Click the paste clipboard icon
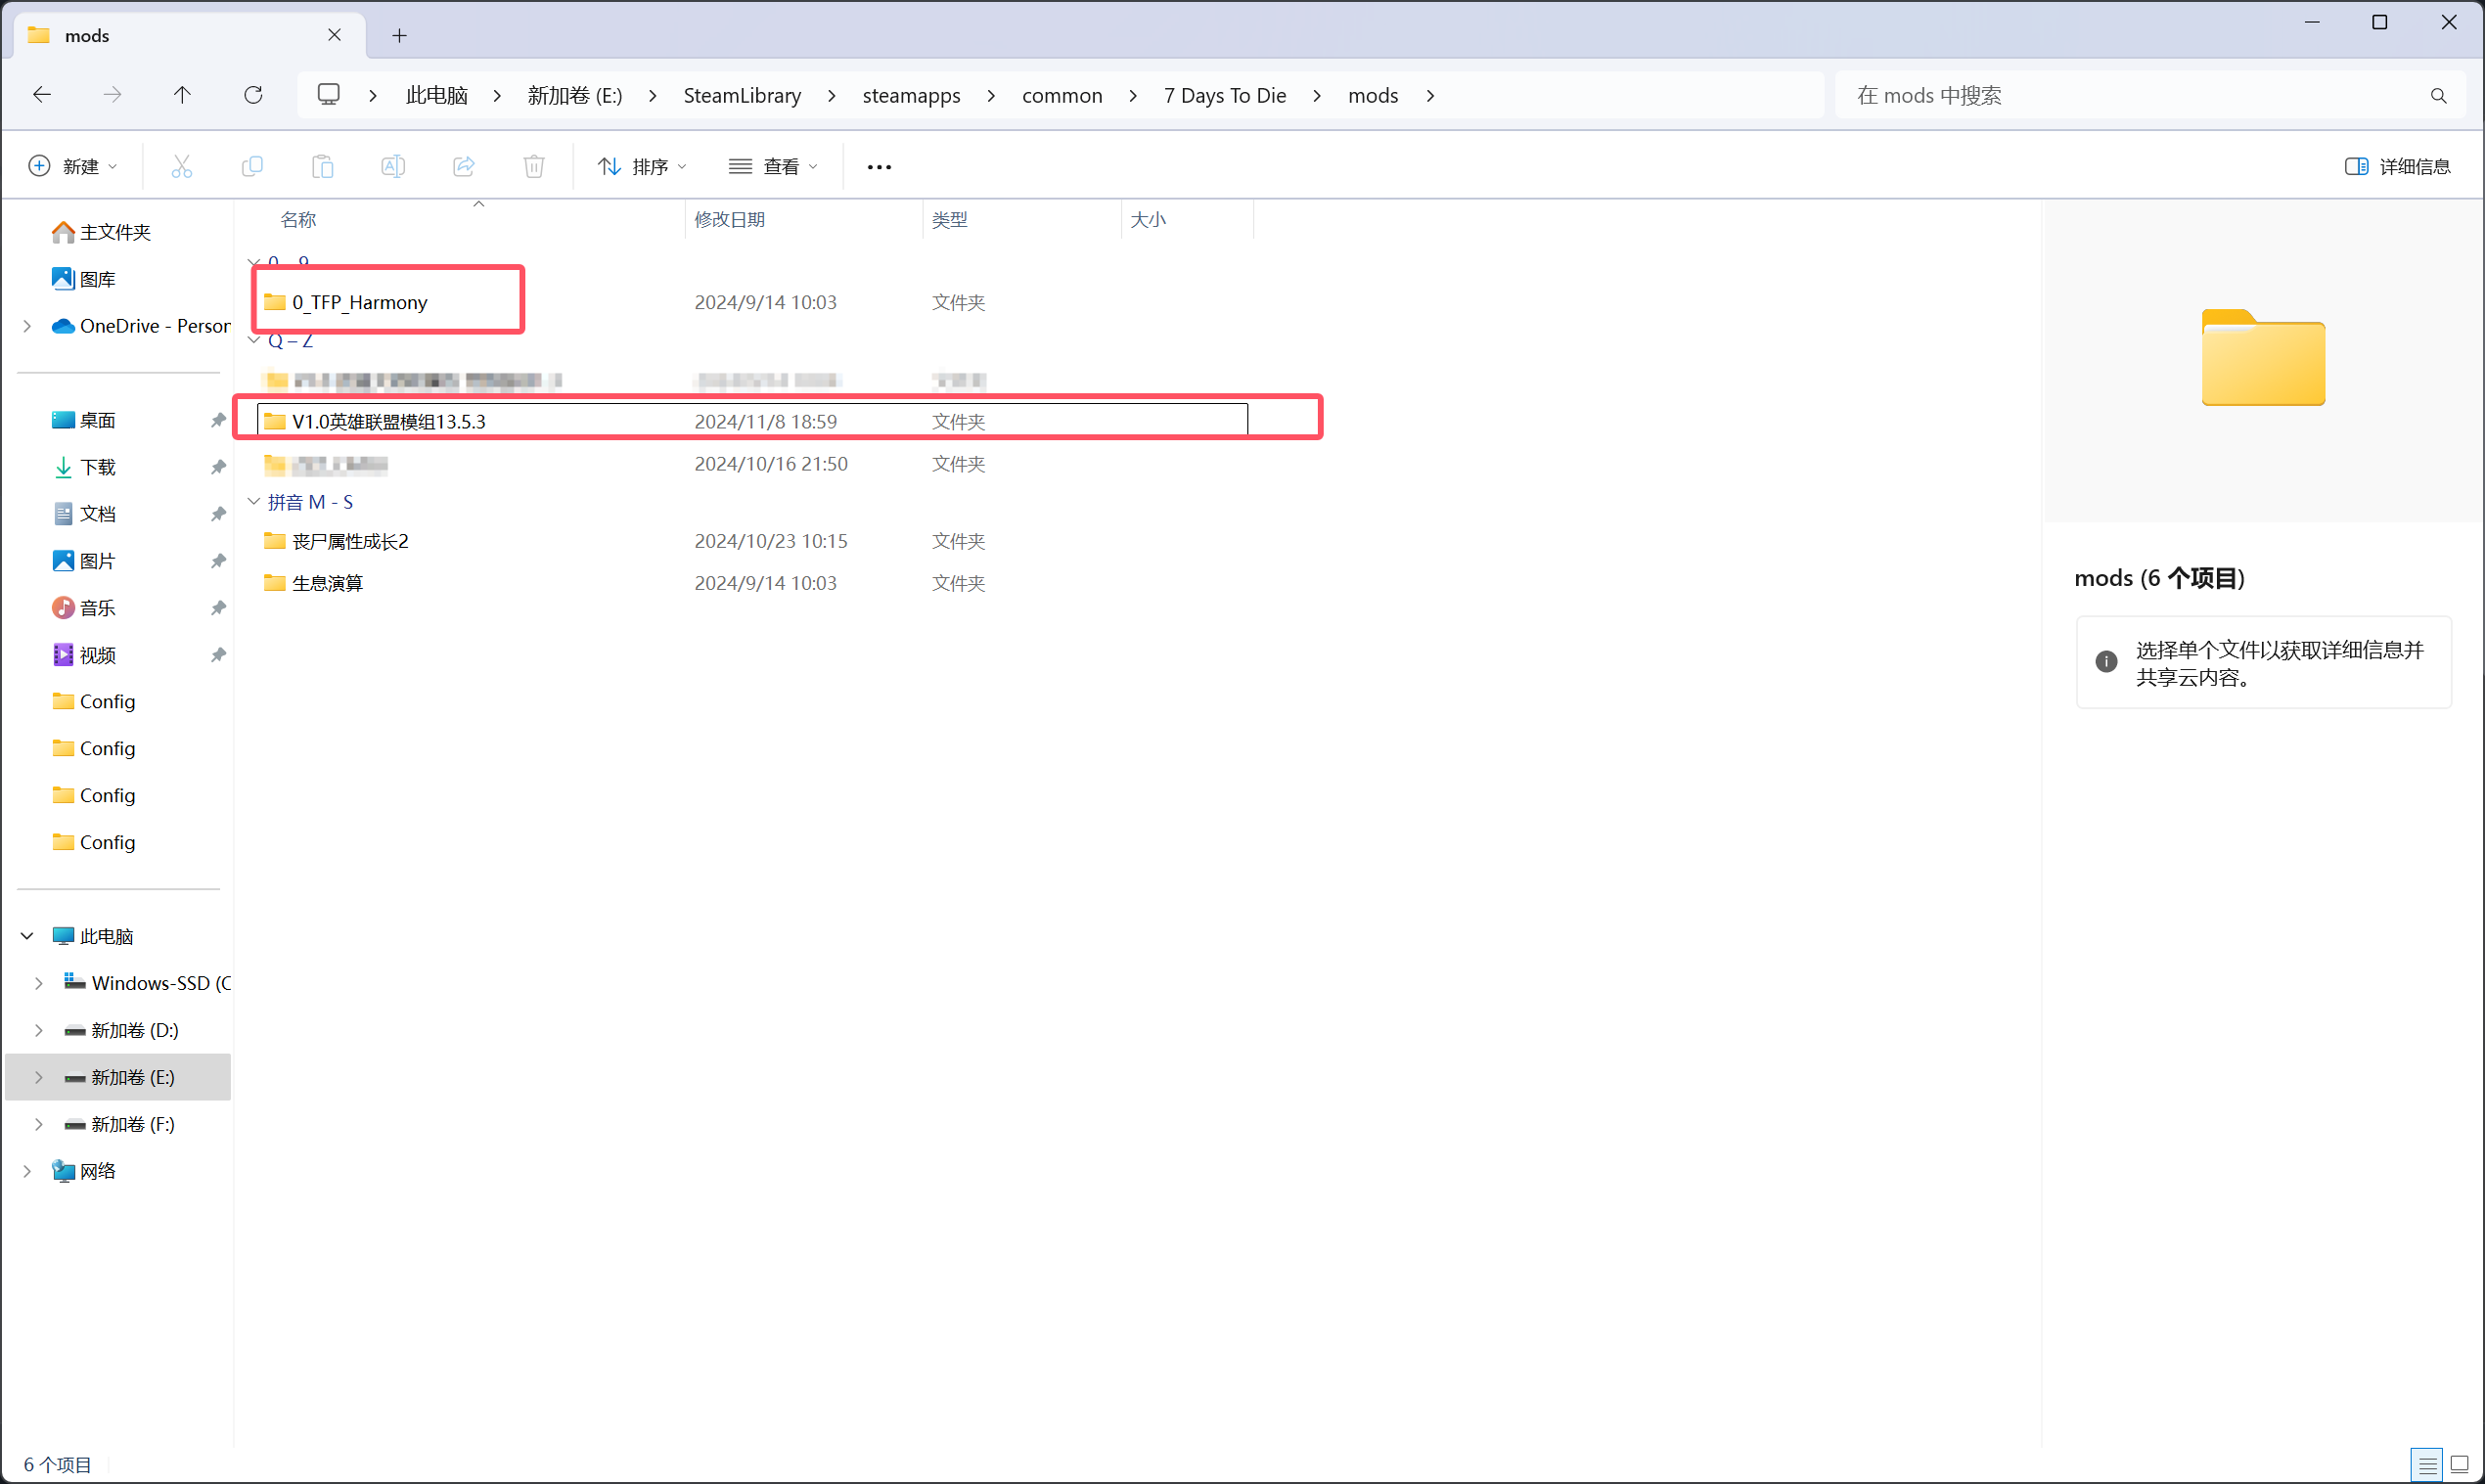Screen dimensions: 2485x1484 click(x=322, y=166)
